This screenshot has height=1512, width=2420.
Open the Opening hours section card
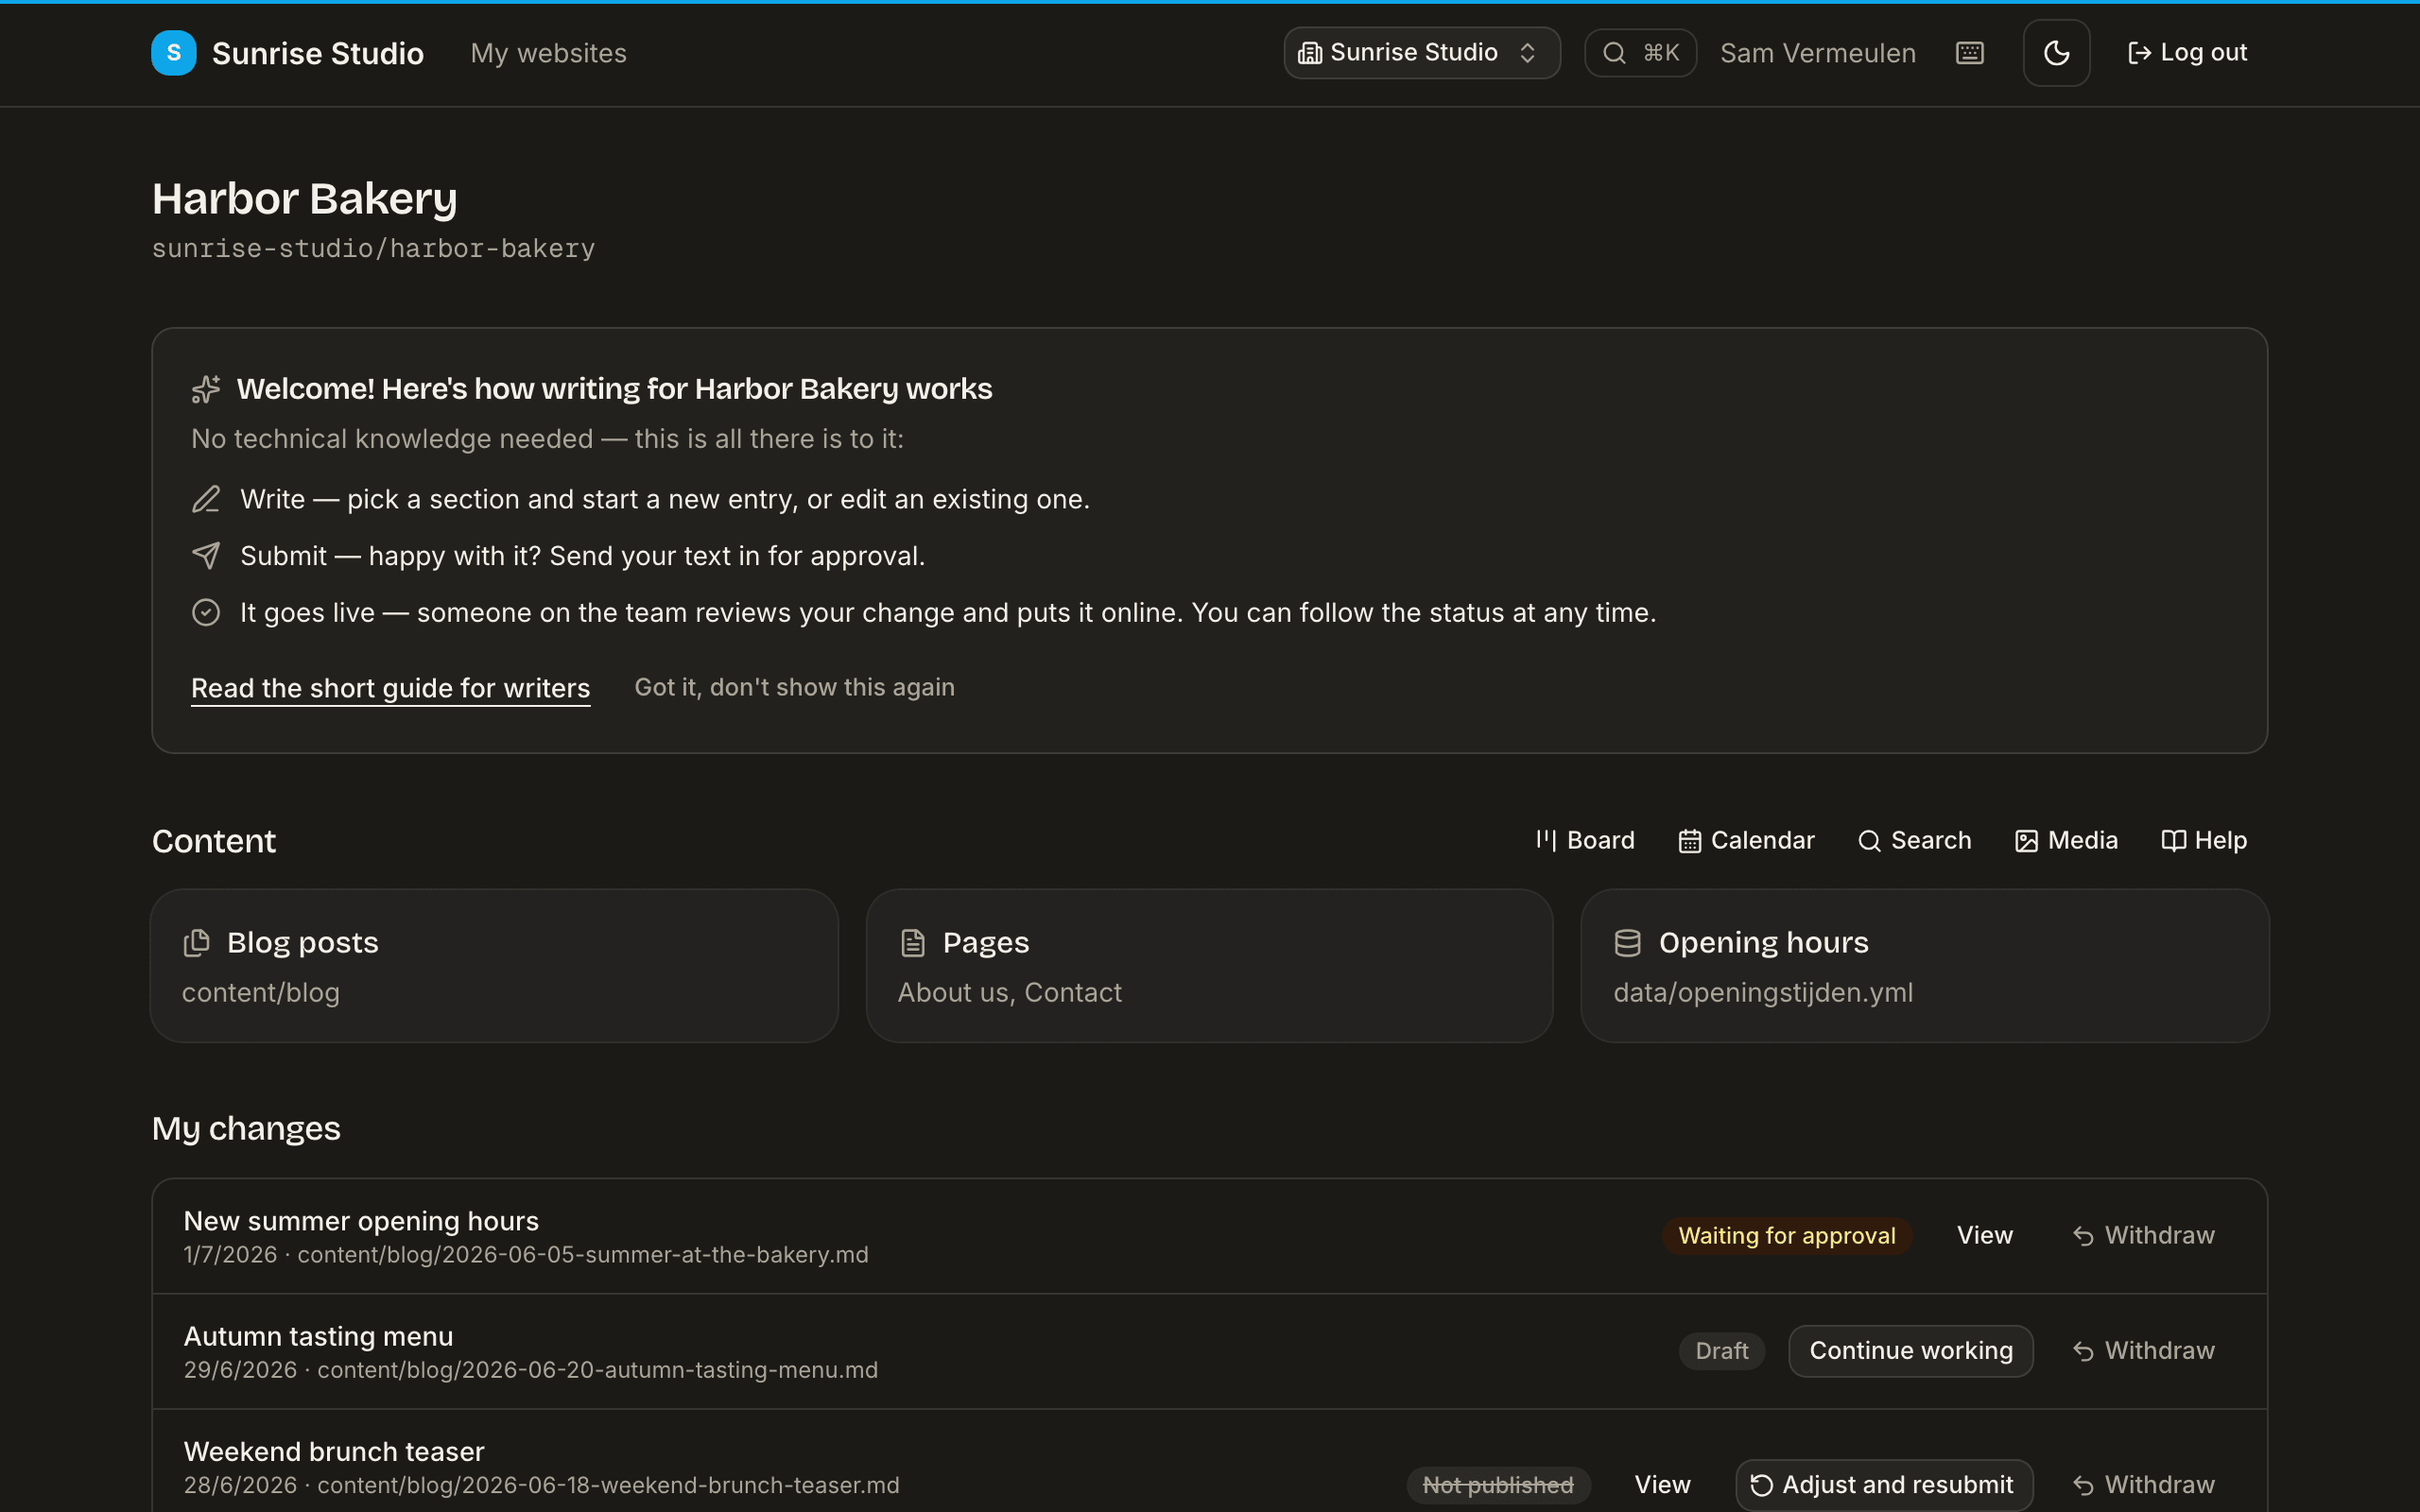coord(1924,966)
